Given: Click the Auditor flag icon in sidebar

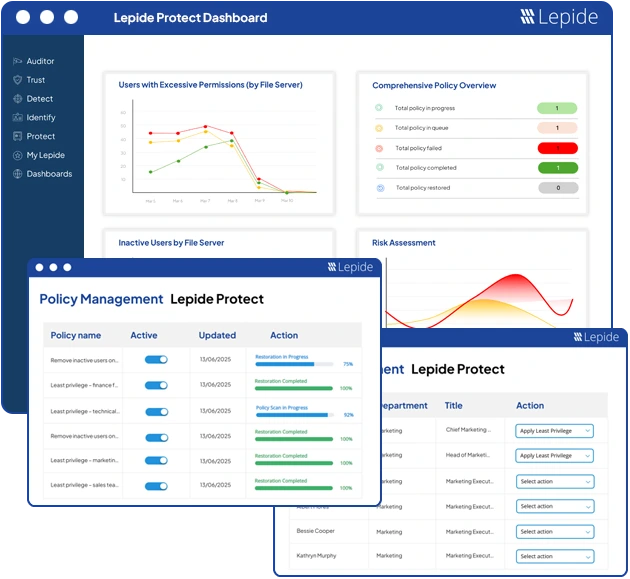Looking at the screenshot, I should coord(17,61).
